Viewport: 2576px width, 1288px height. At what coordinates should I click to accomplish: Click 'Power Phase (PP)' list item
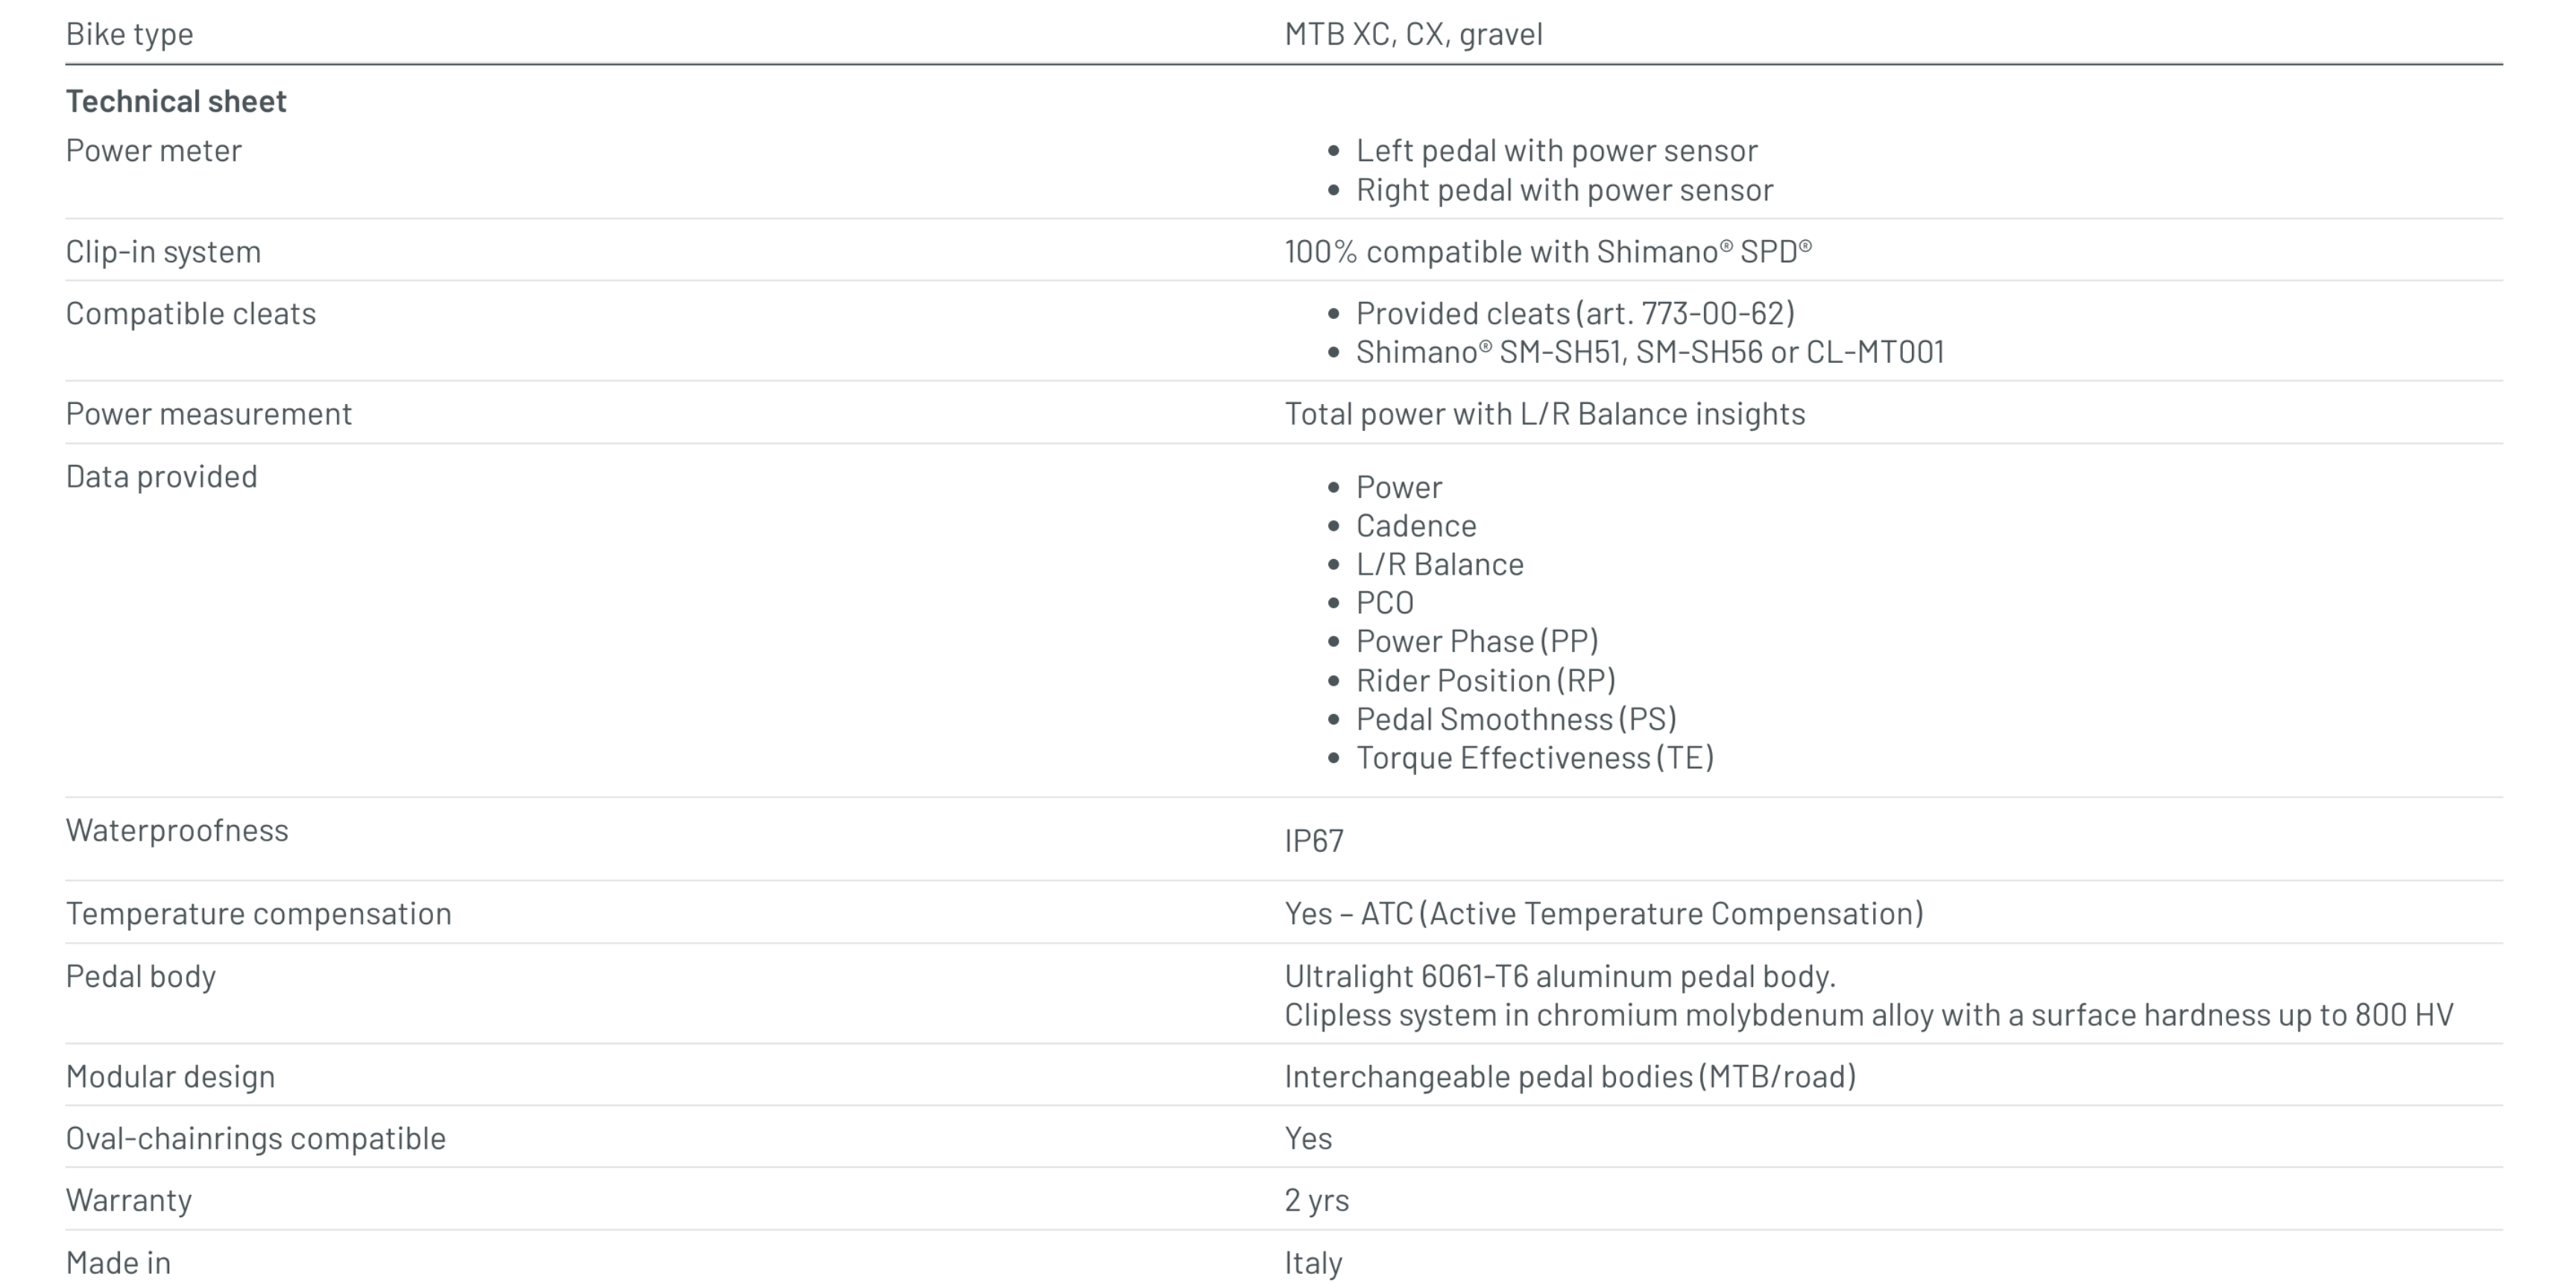1476,641
